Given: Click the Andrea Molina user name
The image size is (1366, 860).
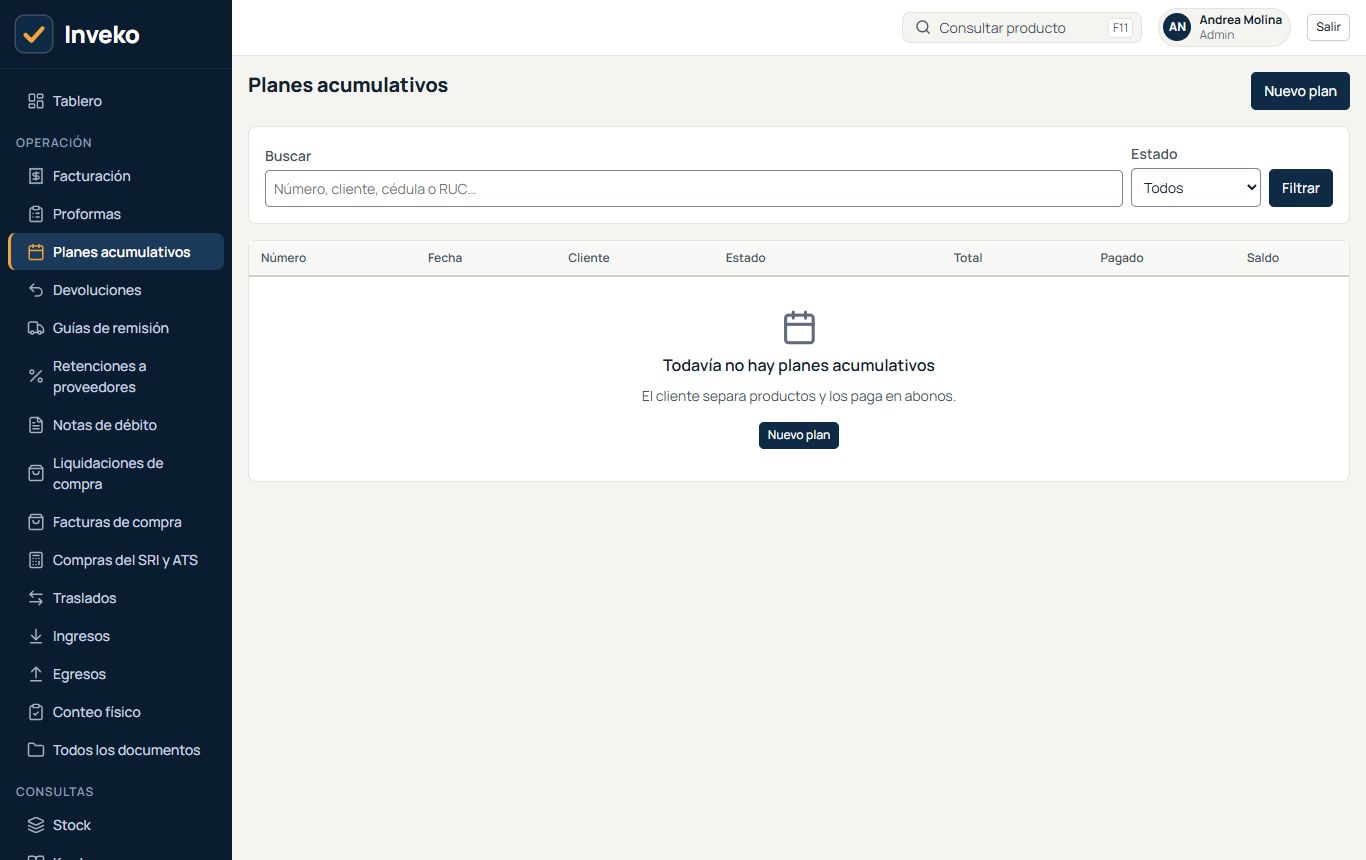Looking at the screenshot, I should point(1240,20).
